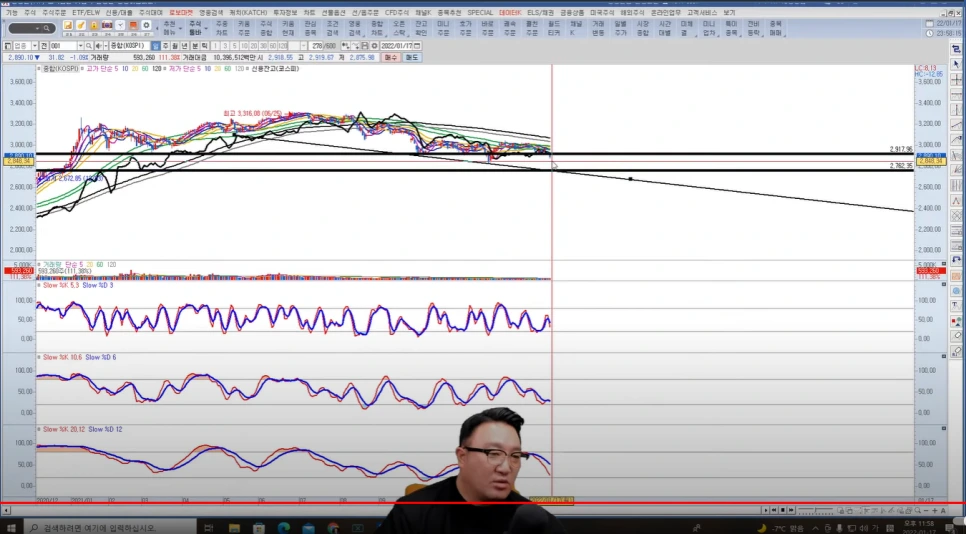966x534 pixels.
Task: Select 일 (daily) chart period
Action: [156, 46]
